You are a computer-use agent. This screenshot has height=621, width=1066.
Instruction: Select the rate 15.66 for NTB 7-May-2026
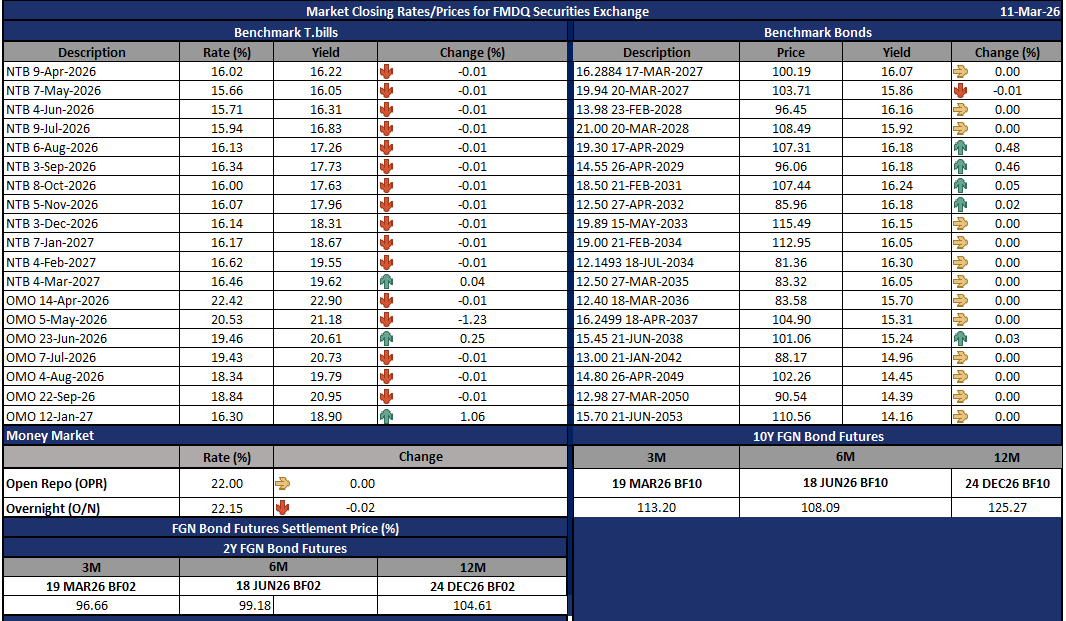tap(226, 90)
